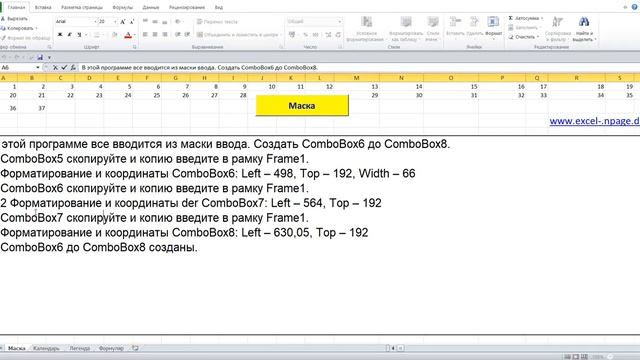The height and width of the screenshot is (360, 640).
Task: Toggle italic formatting
Action: pyautogui.click(x=69, y=35)
